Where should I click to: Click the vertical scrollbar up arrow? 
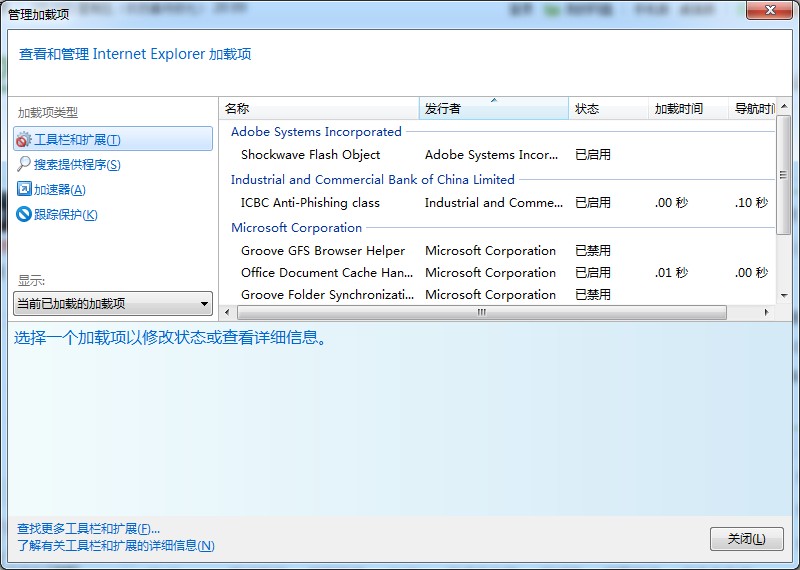(x=784, y=106)
